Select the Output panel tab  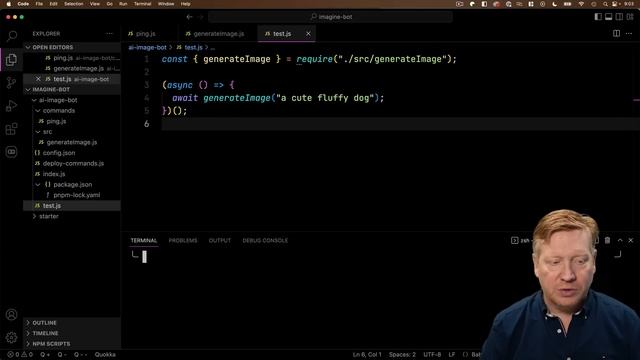coord(220,240)
